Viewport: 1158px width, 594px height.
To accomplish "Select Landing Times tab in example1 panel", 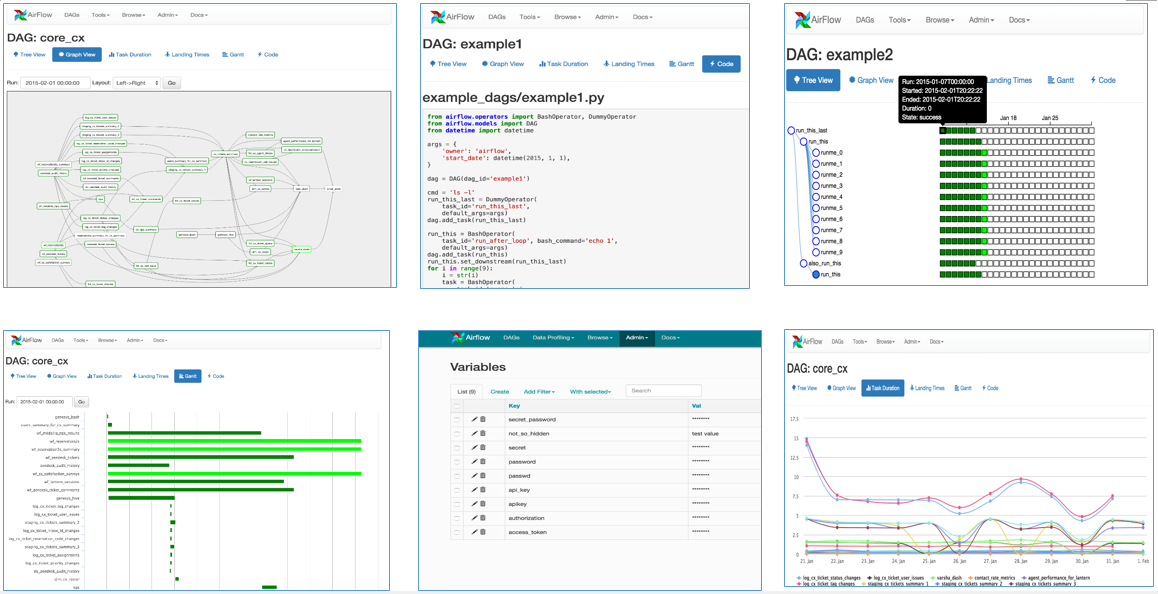I will [630, 64].
